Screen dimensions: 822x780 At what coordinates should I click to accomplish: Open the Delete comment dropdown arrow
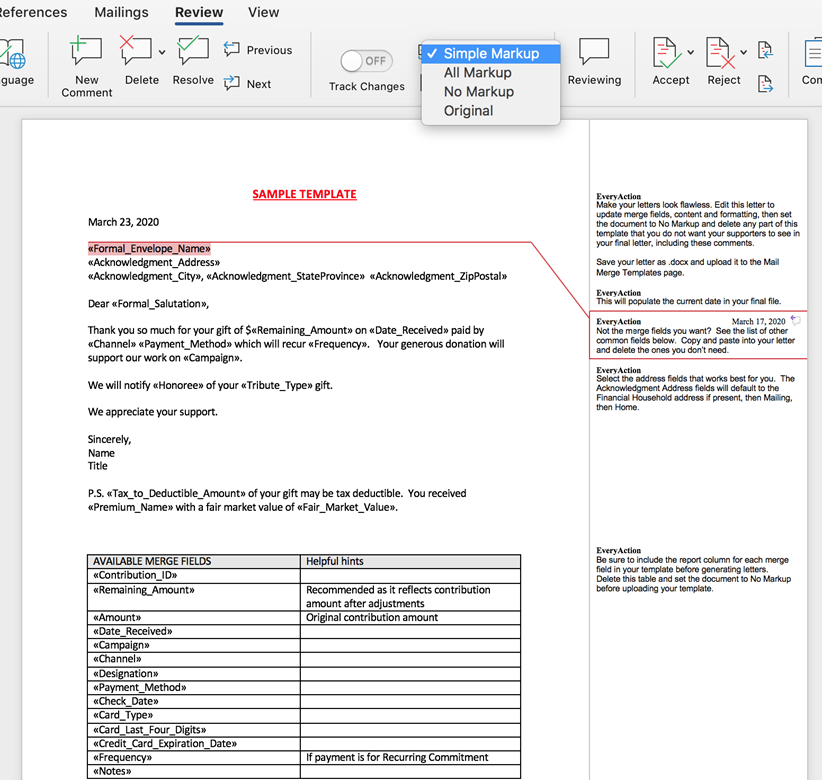[157, 50]
